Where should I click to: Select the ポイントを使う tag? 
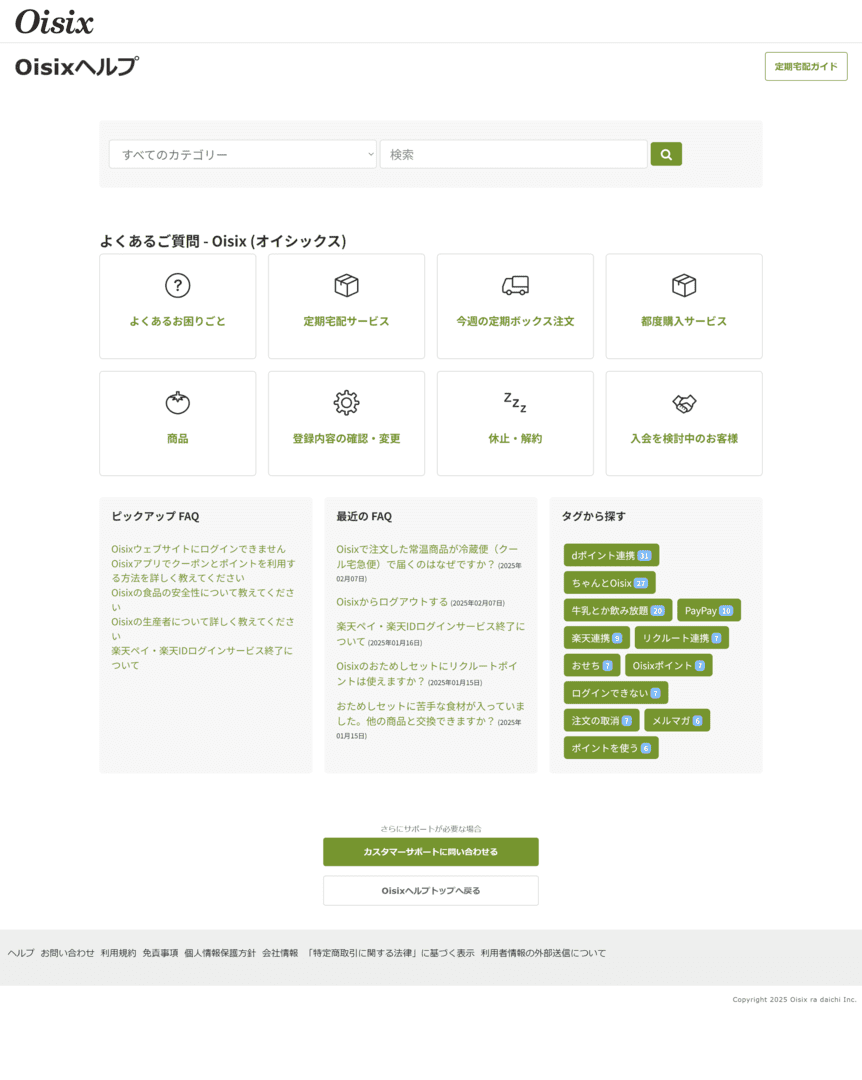[x=611, y=748]
